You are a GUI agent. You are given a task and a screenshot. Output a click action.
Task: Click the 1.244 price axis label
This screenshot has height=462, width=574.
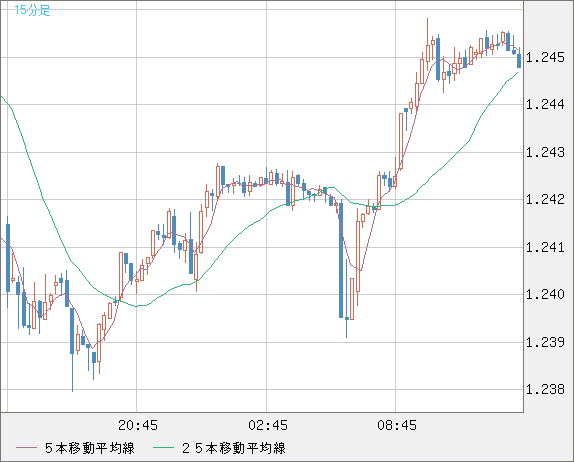pyautogui.click(x=545, y=105)
